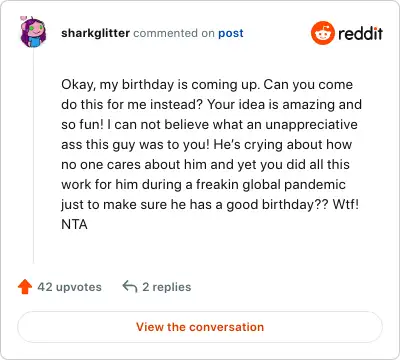Viewport: 400px width, 360px height.
Task: Click "freakin global pandemic" phrase
Action: (270, 185)
